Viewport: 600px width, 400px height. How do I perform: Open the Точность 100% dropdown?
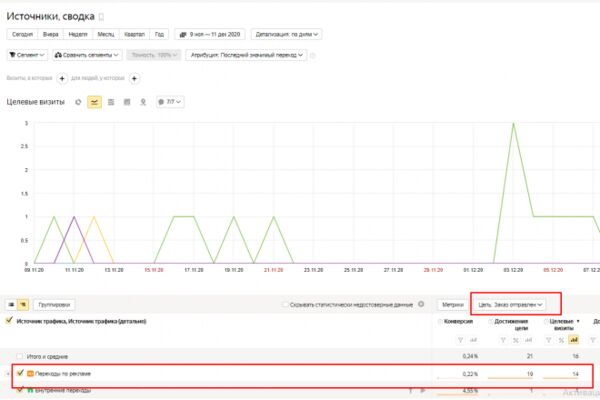153,55
